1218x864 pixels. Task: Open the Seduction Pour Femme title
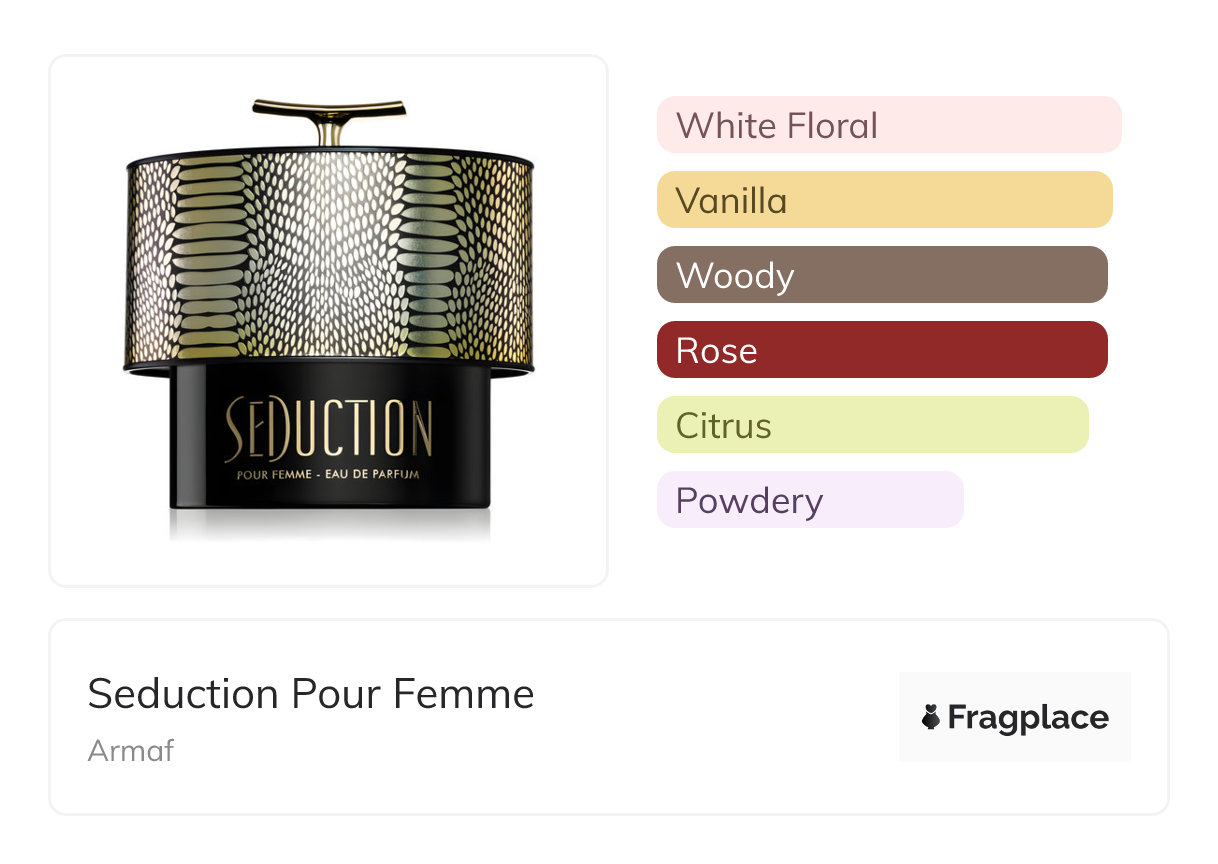click(311, 693)
